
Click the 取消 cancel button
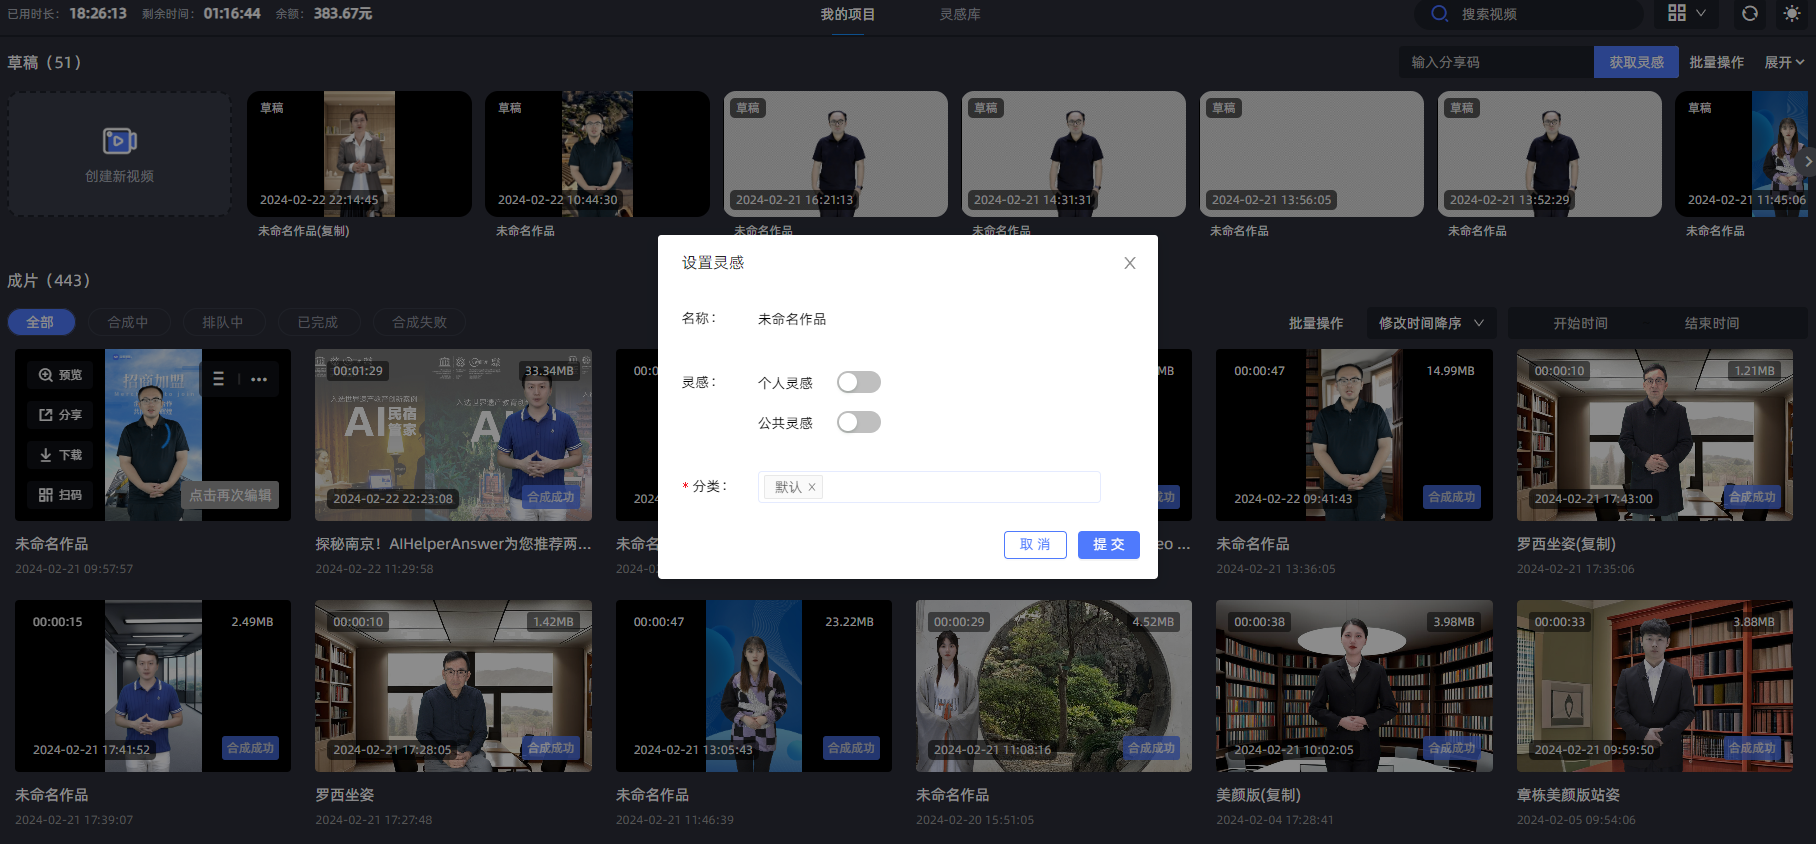point(1035,544)
